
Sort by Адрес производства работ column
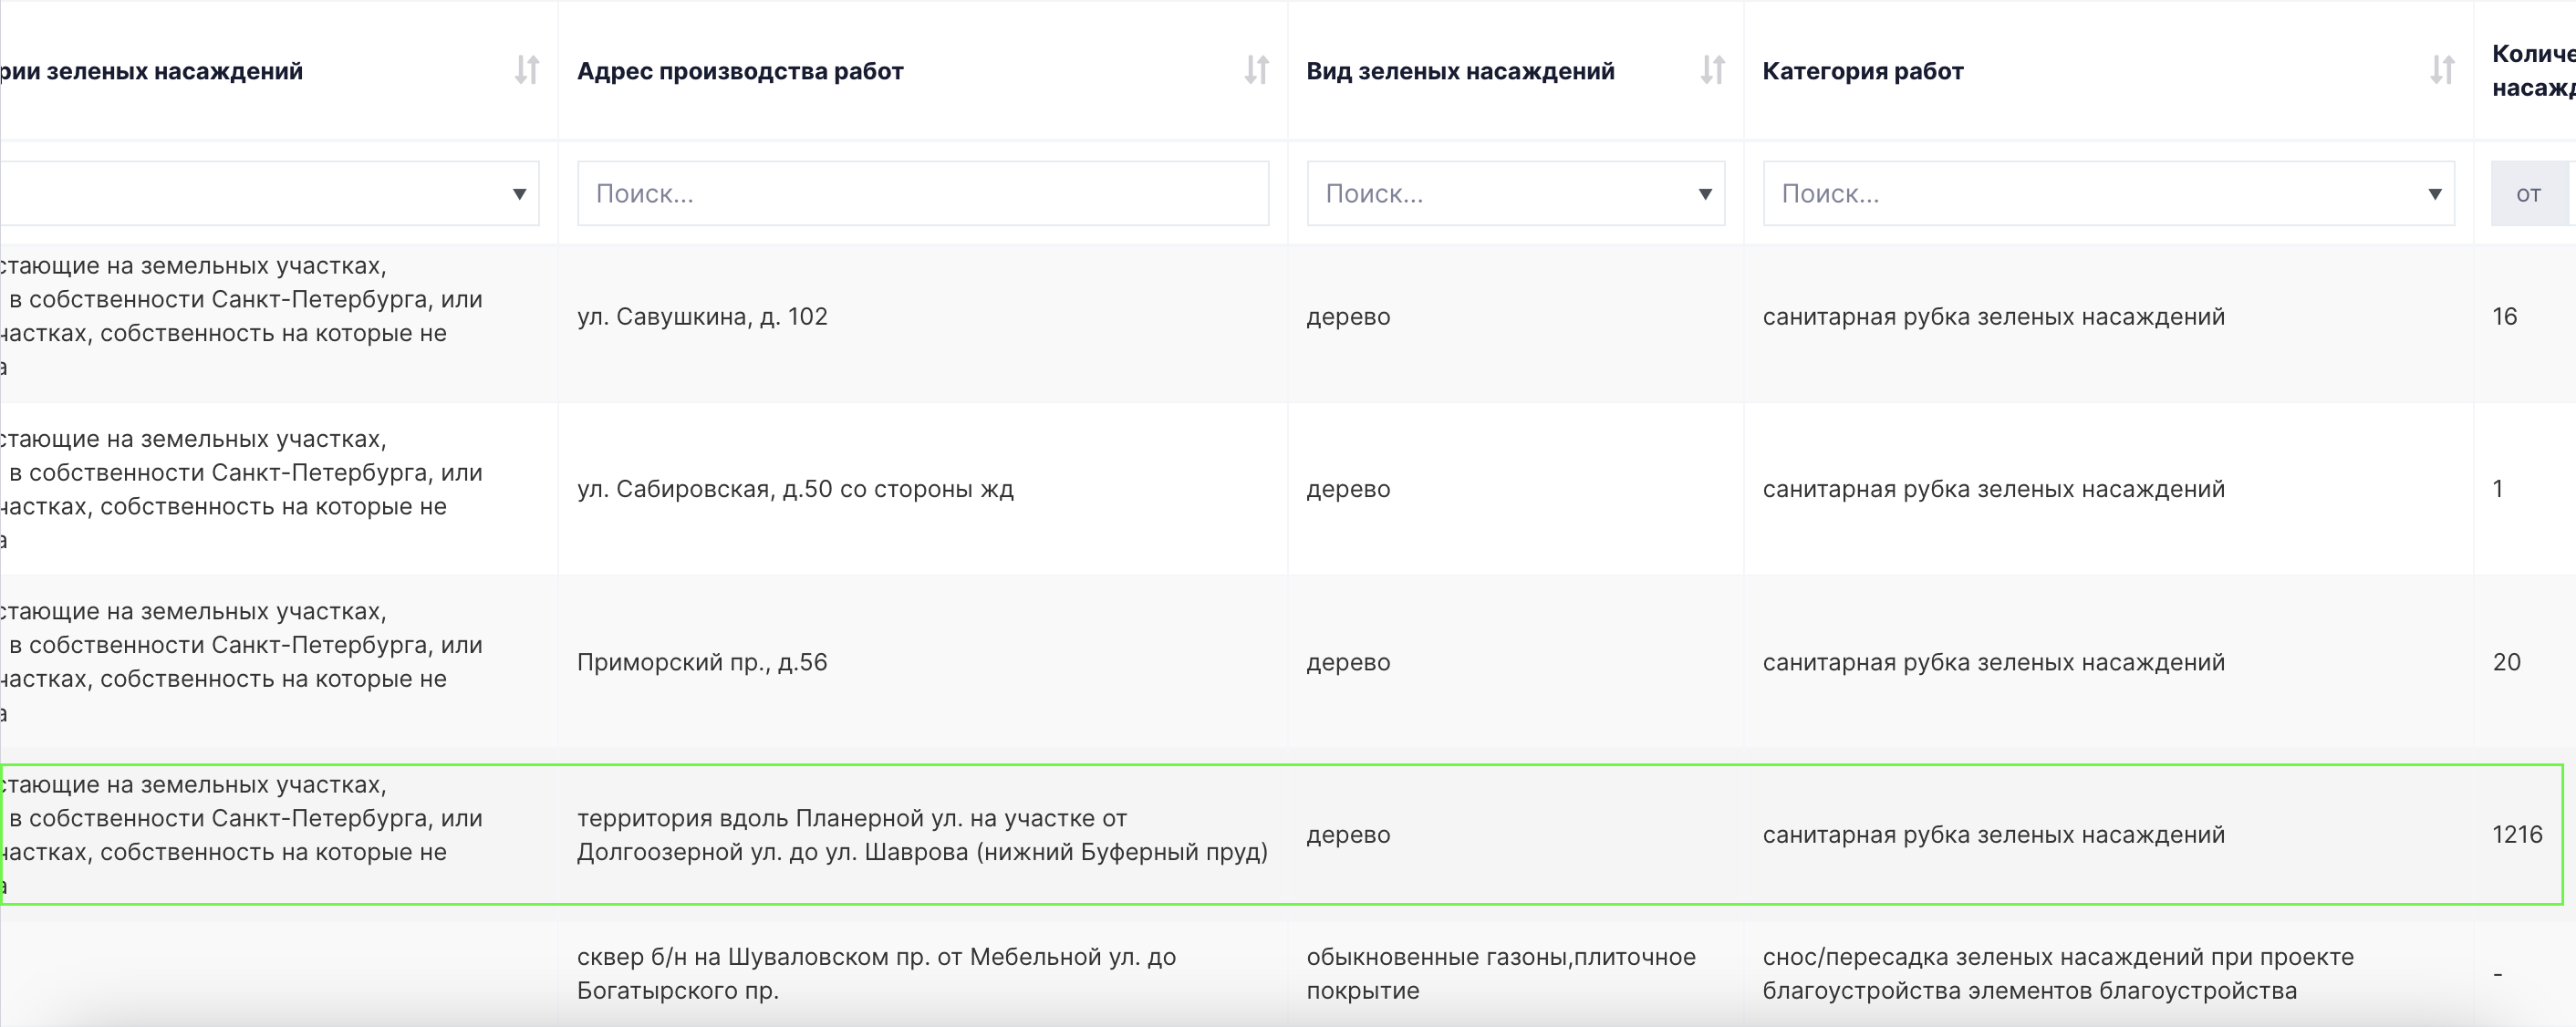pos(1256,70)
